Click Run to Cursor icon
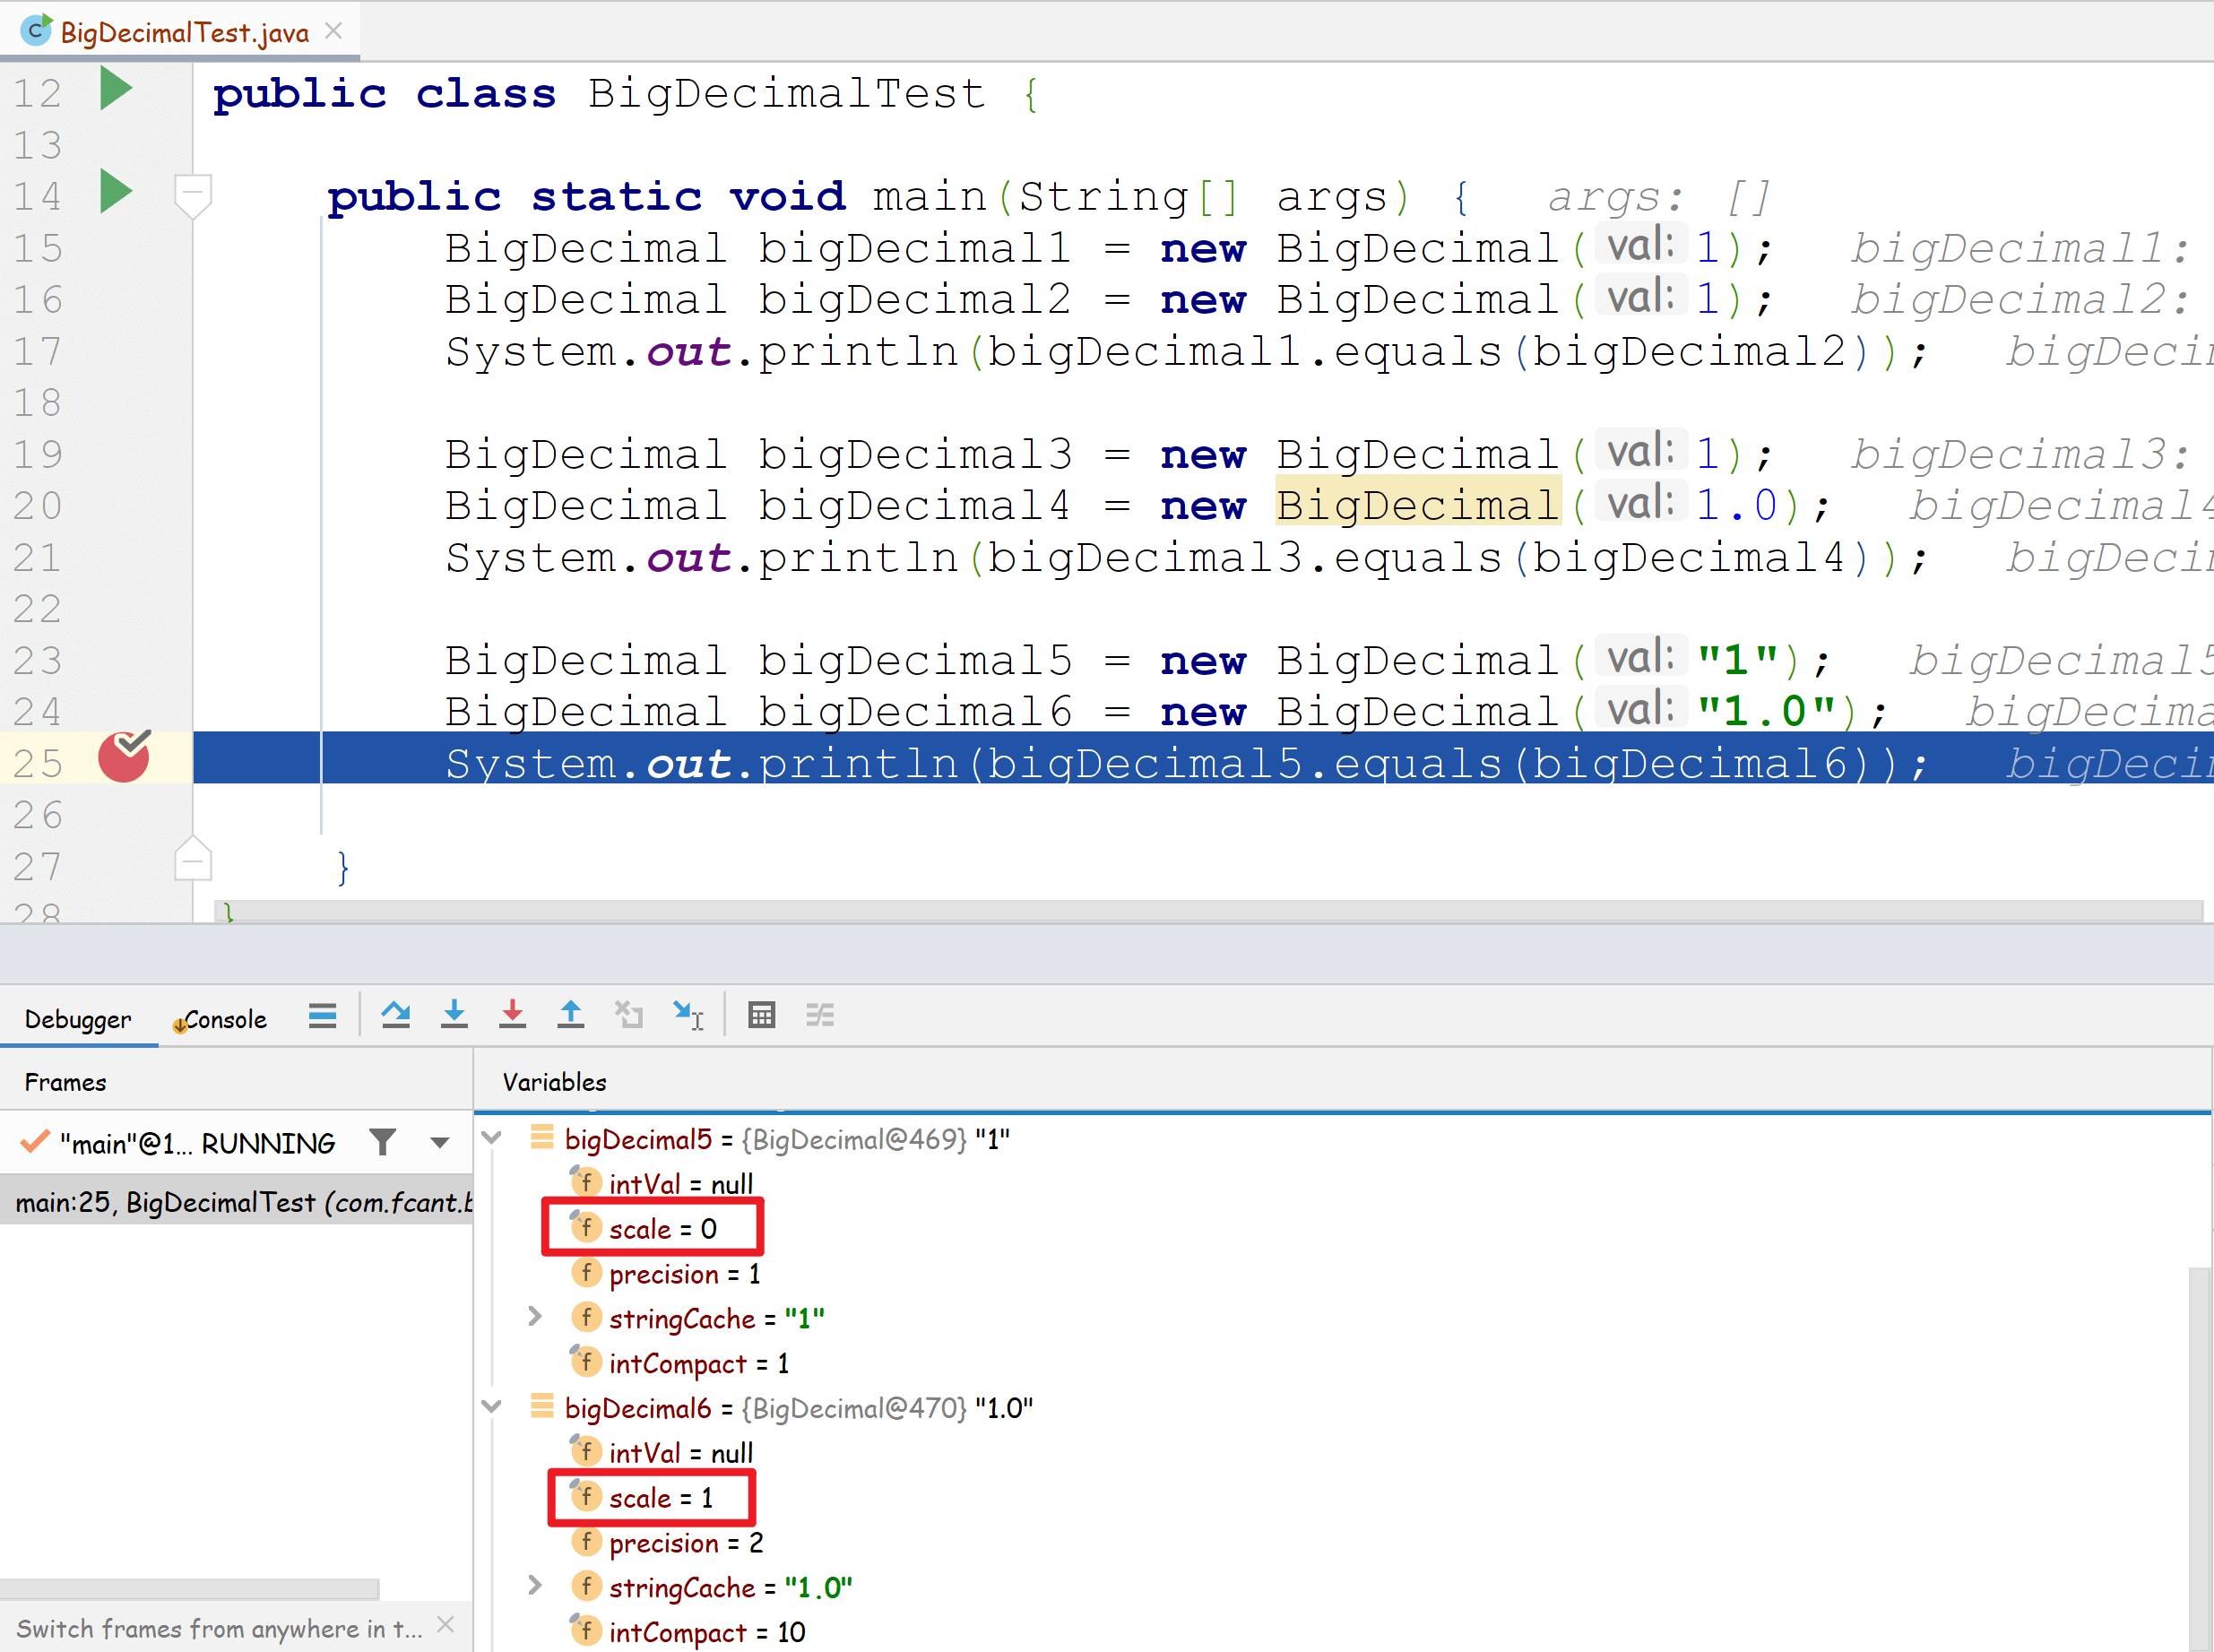 (688, 1015)
